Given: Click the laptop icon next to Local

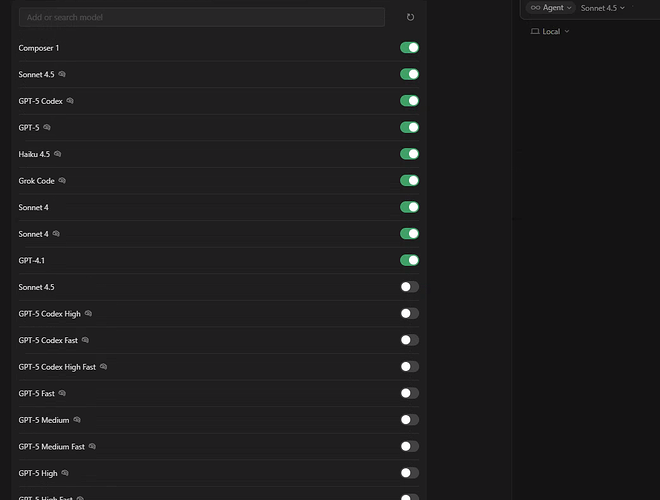Looking at the screenshot, I should 535,32.
